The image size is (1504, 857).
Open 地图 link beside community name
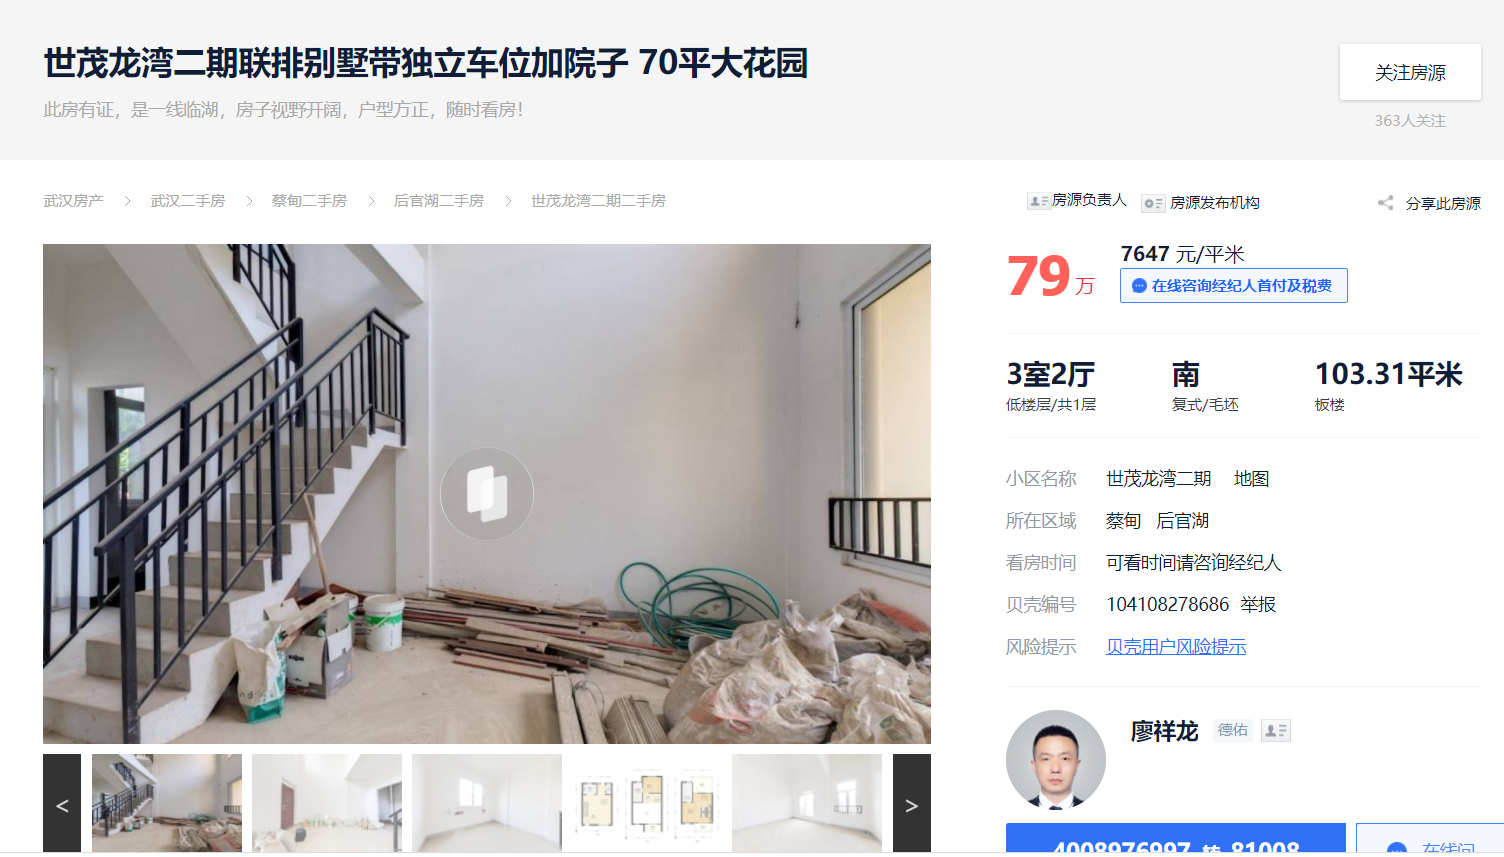[x=1251, y=479]
